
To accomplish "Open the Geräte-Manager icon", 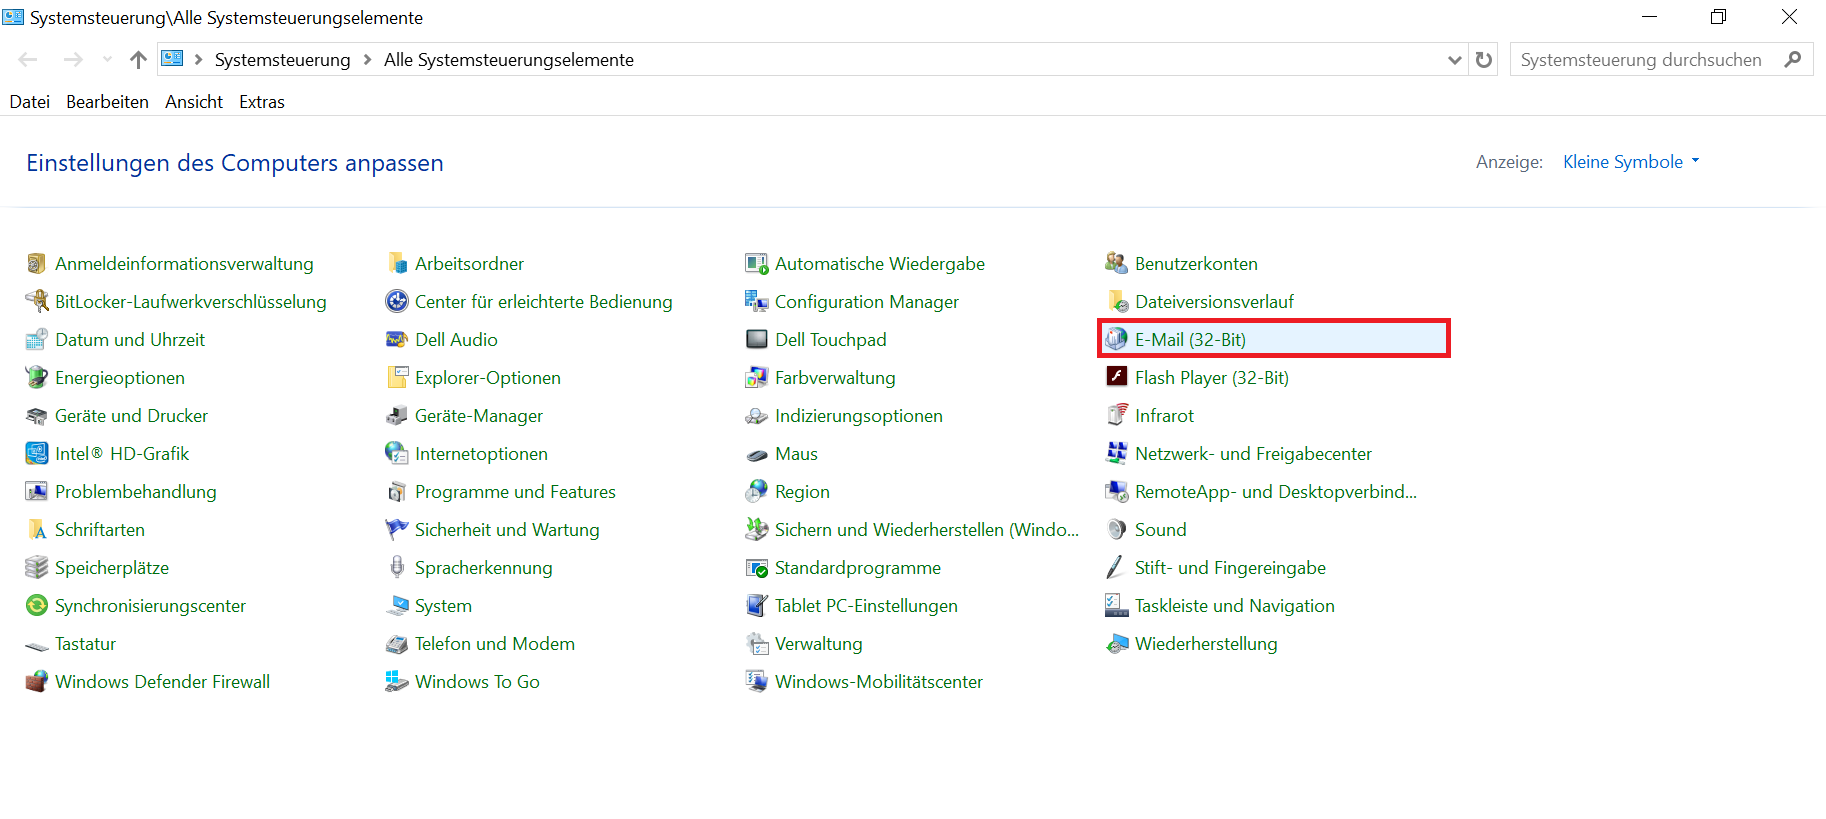I will pos(396,416).
